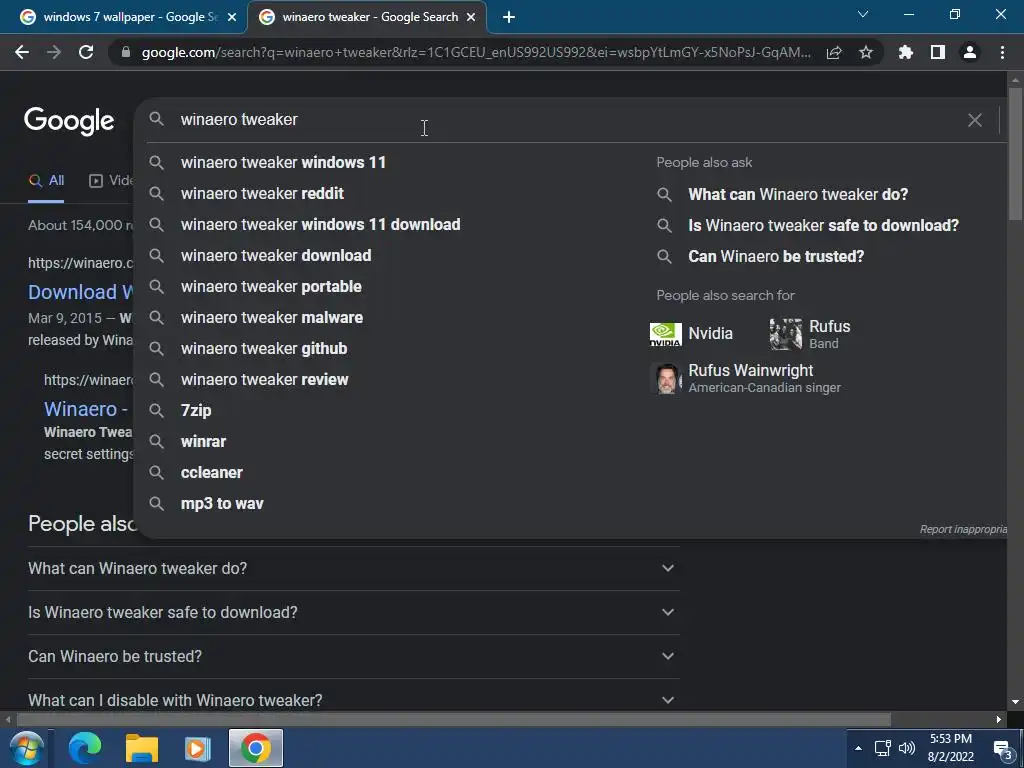Click the vertical scrollbar thumb
Image resolution: width=1024 pixels, height=768 pixels.
[x=1015, y=155]
